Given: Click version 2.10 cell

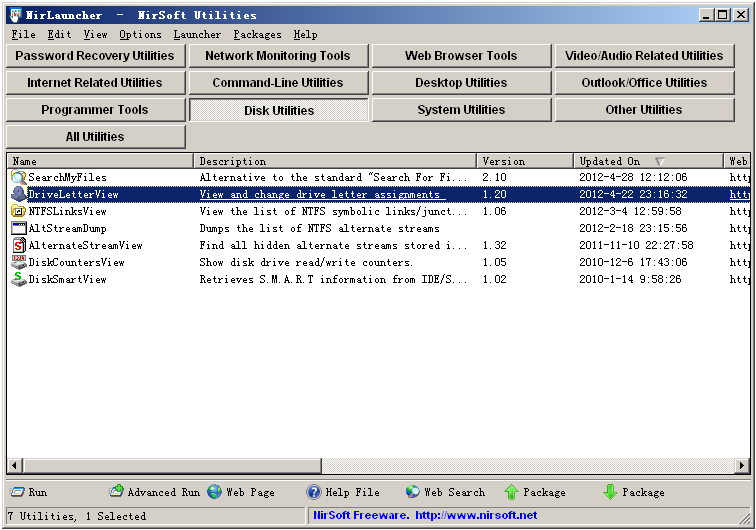Looking at the screenshot, I should (495, 177).
